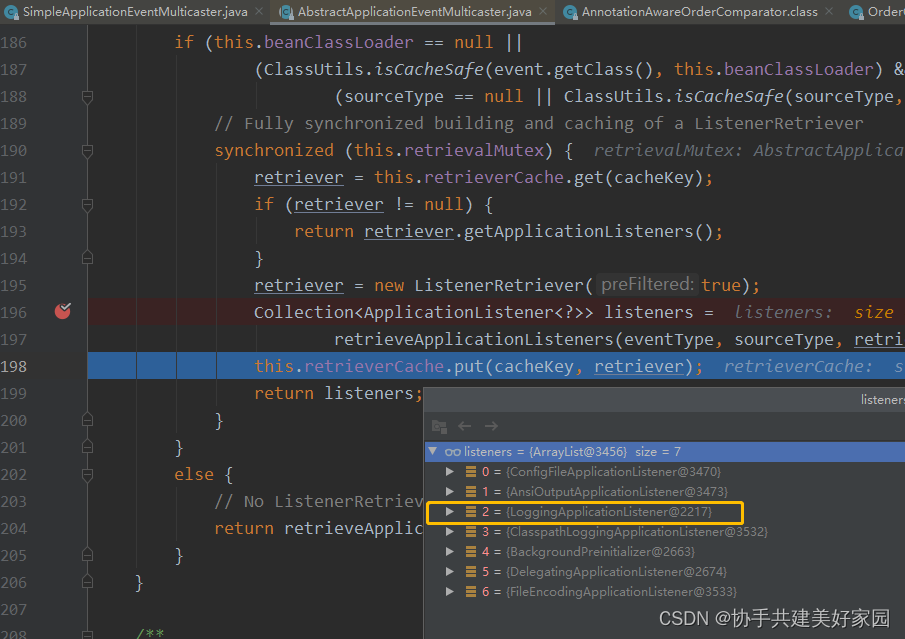The width and height of the screenshot is (905, 639).
Task: Collapse the listeners ArrayList node
Action: (x=433, y=451)
